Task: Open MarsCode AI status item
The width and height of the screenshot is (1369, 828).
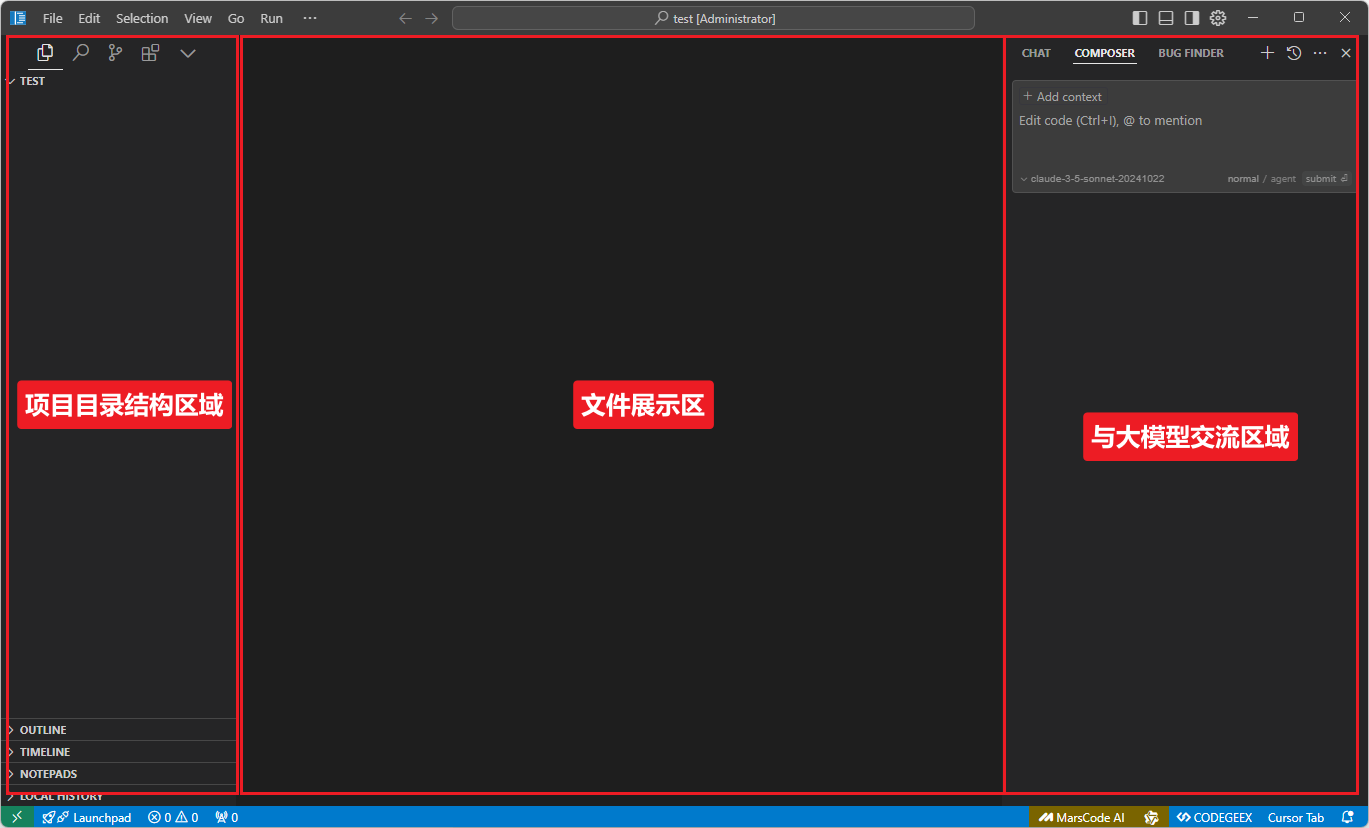Action: click(x=1083, y=817)
